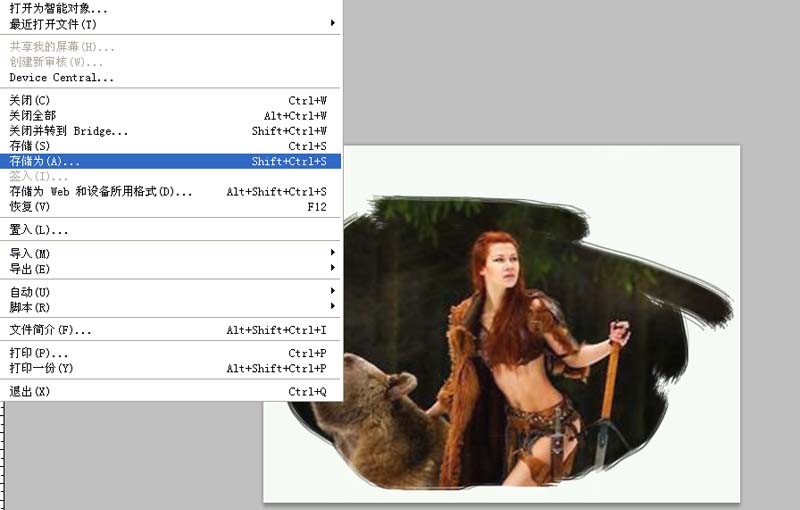Choose 关闭全部 menu item
This screenshot has height=510, width=800.
coord(33,116)
